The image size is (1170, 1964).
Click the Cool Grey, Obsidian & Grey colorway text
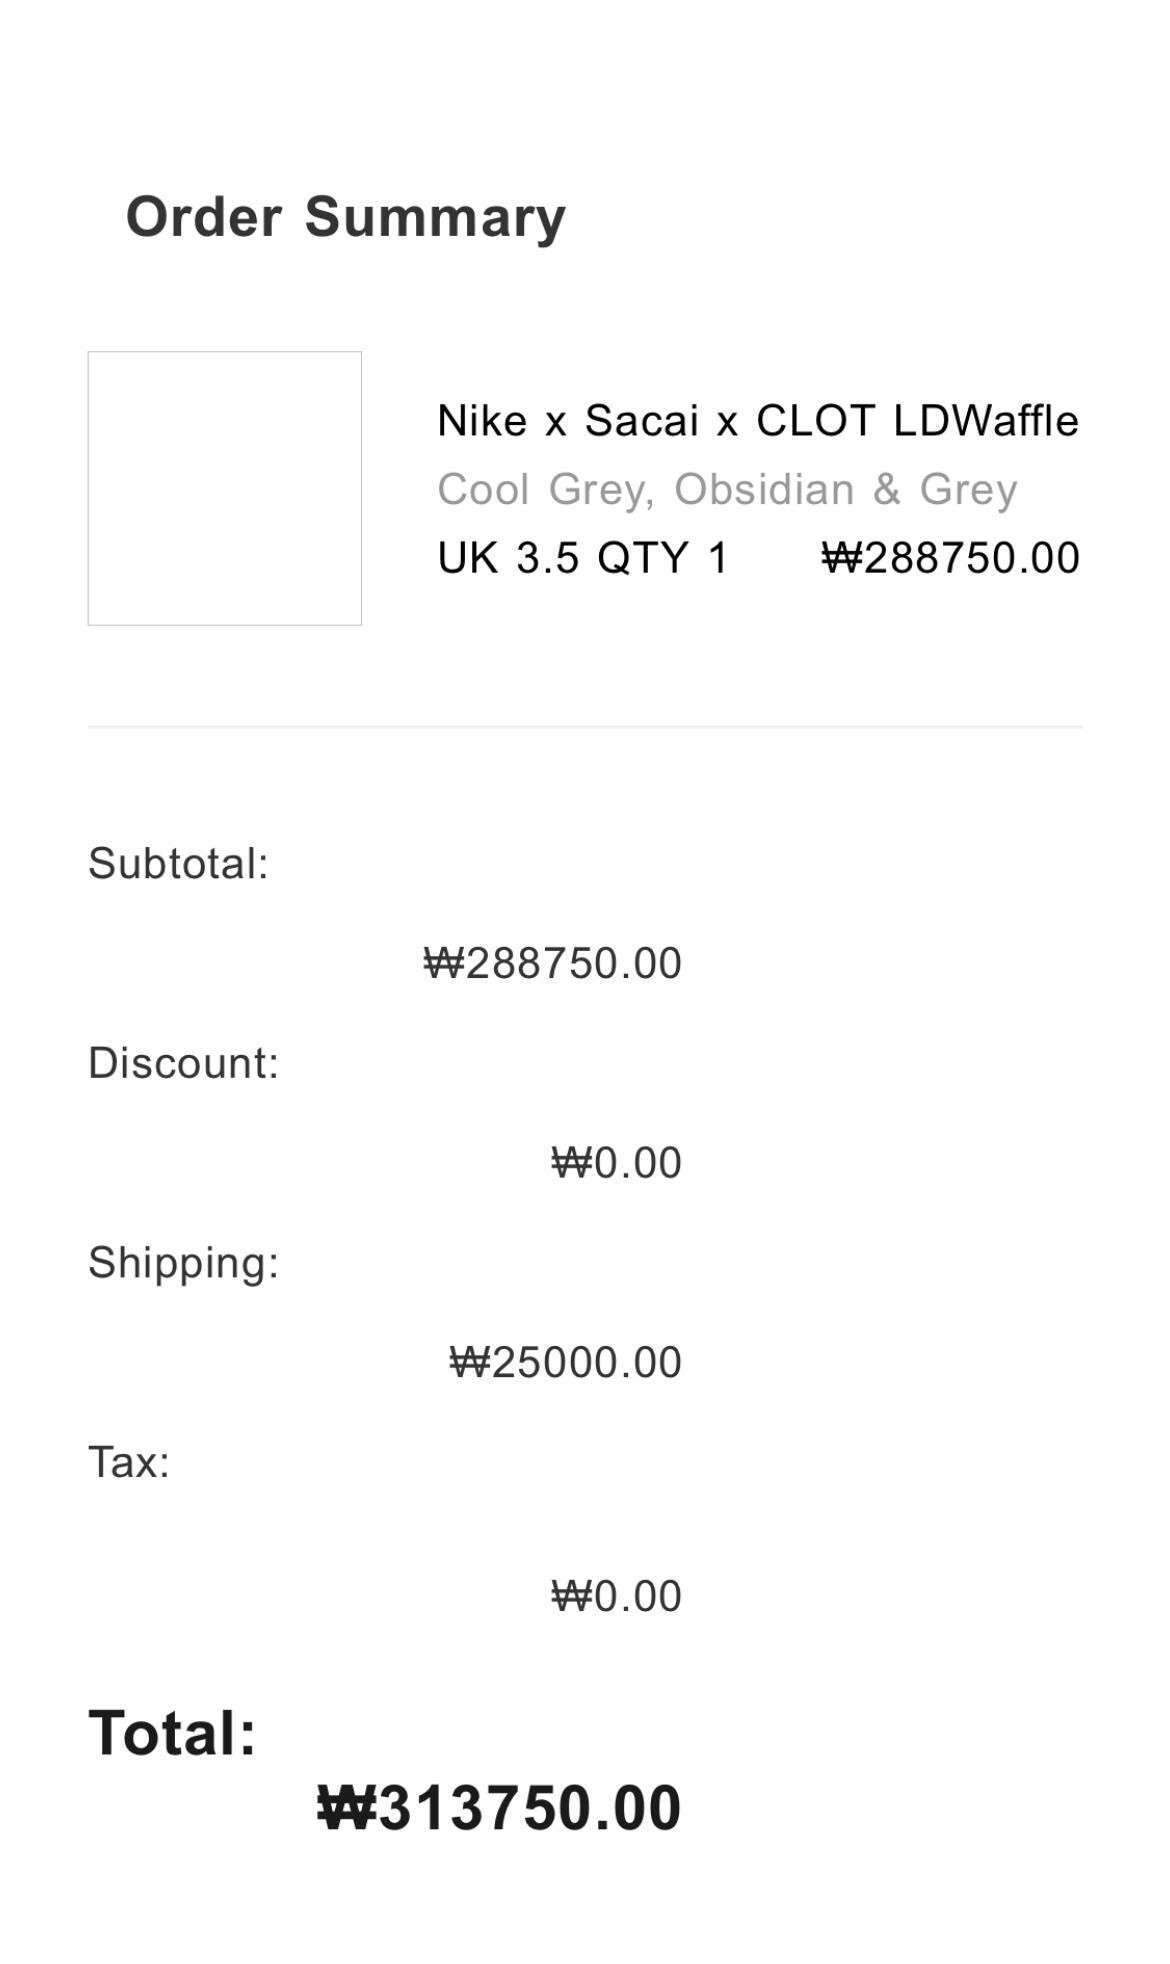click(x=727, y=489)
